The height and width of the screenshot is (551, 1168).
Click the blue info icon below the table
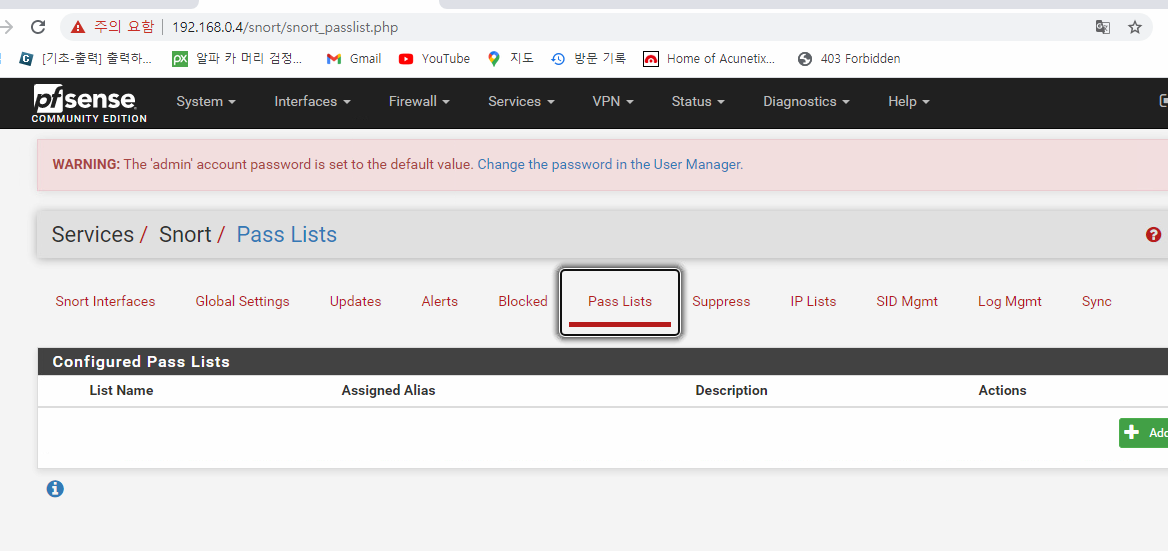point(55,488)
